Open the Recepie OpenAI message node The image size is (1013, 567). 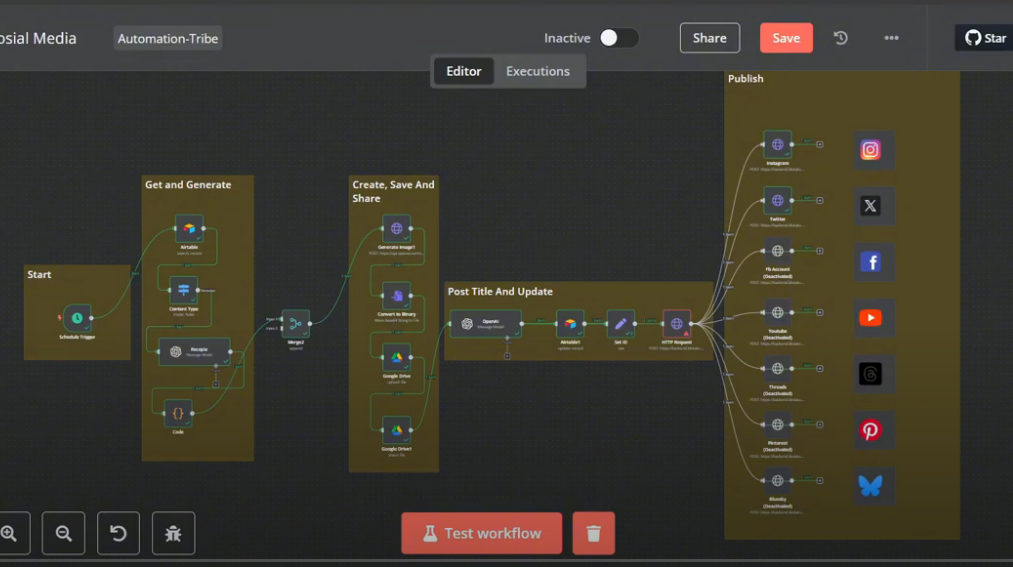pyautogui.click(x=194, y=352)
